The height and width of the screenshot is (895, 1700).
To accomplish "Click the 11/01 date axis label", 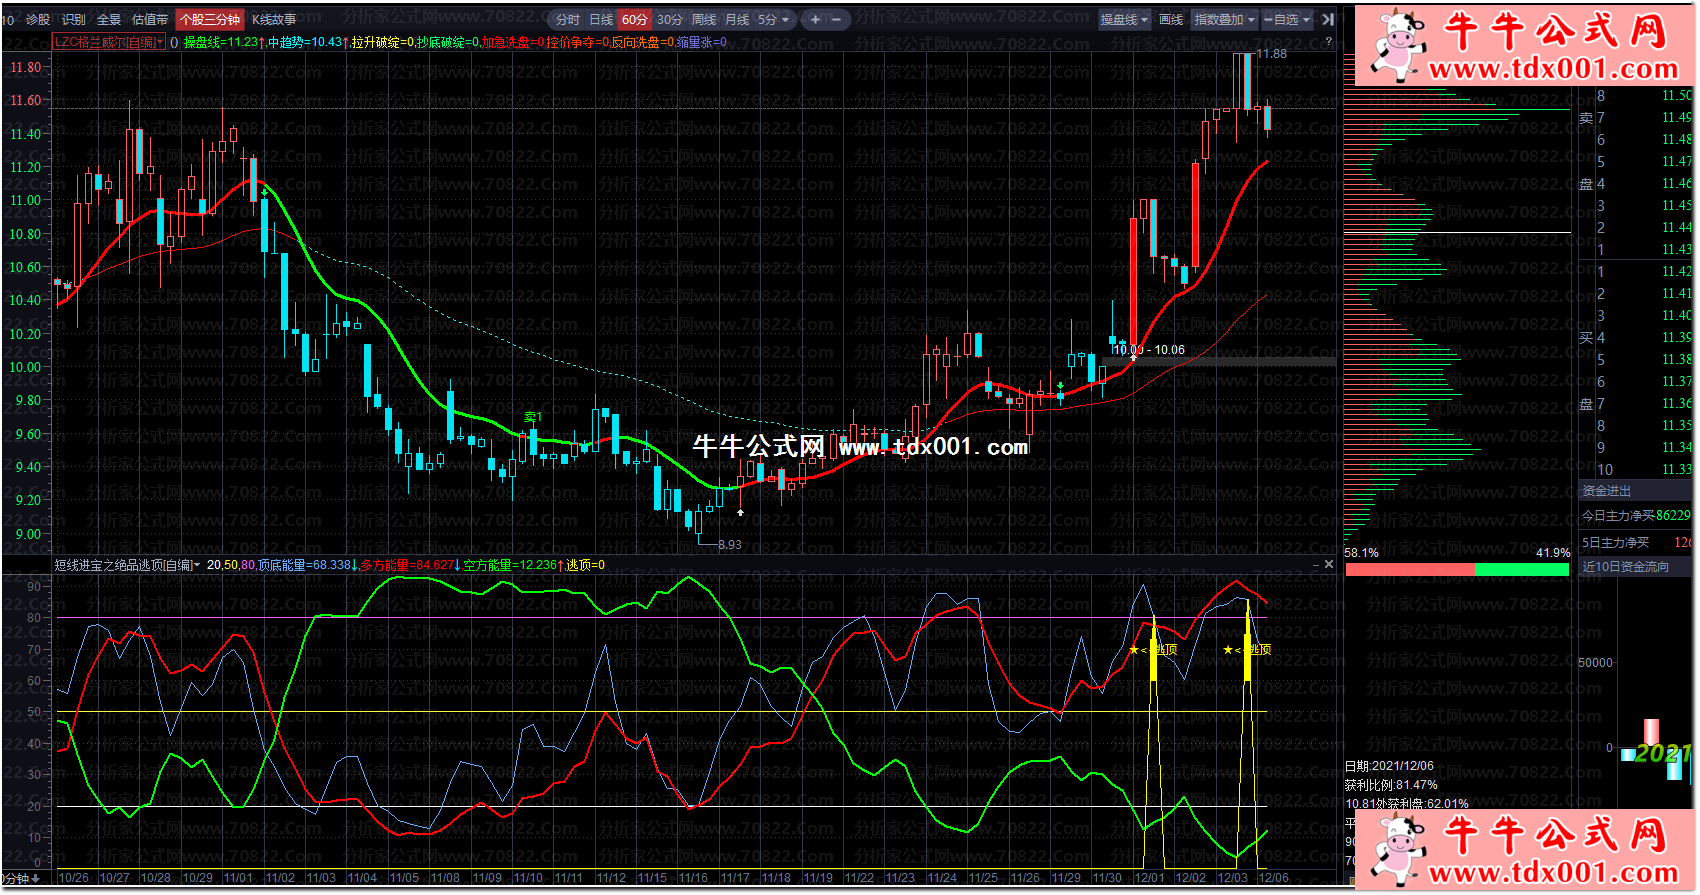I will pyautogui.click(x=238, y=878).
